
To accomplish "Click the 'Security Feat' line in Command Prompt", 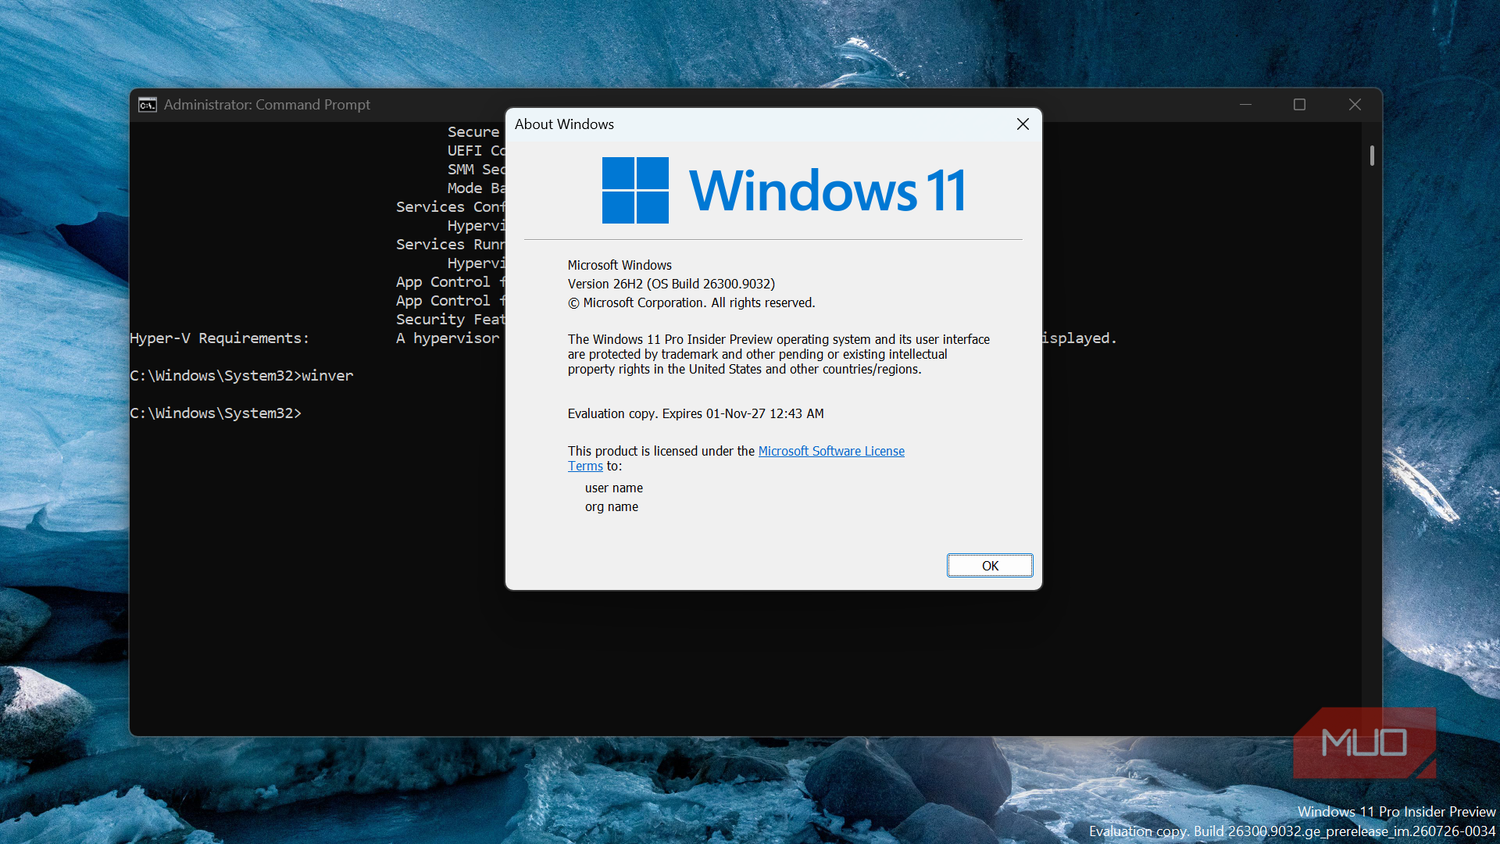I will (450, 319).
